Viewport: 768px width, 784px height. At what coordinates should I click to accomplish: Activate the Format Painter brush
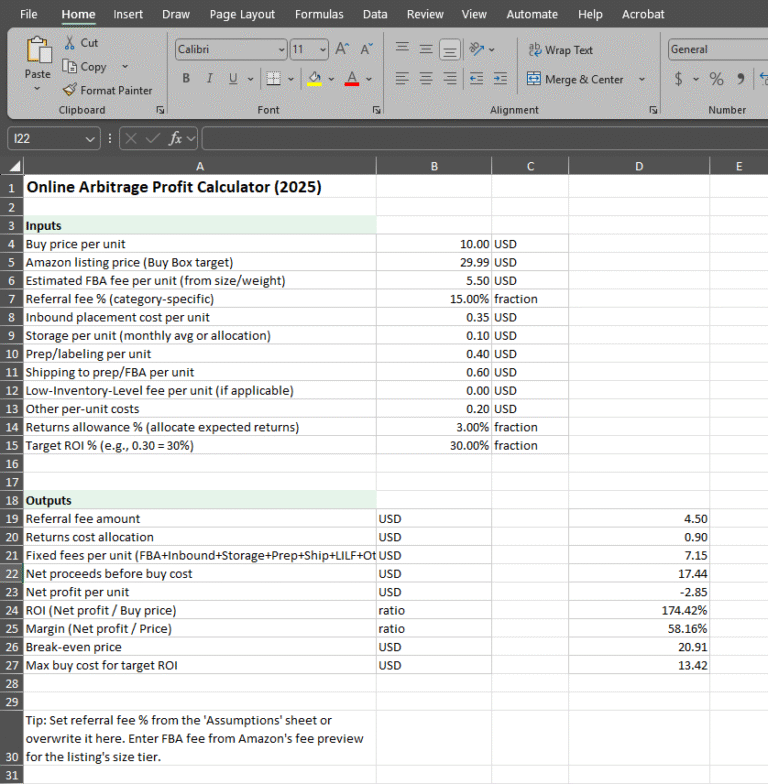pyautogui.click(x=70, y=90)
